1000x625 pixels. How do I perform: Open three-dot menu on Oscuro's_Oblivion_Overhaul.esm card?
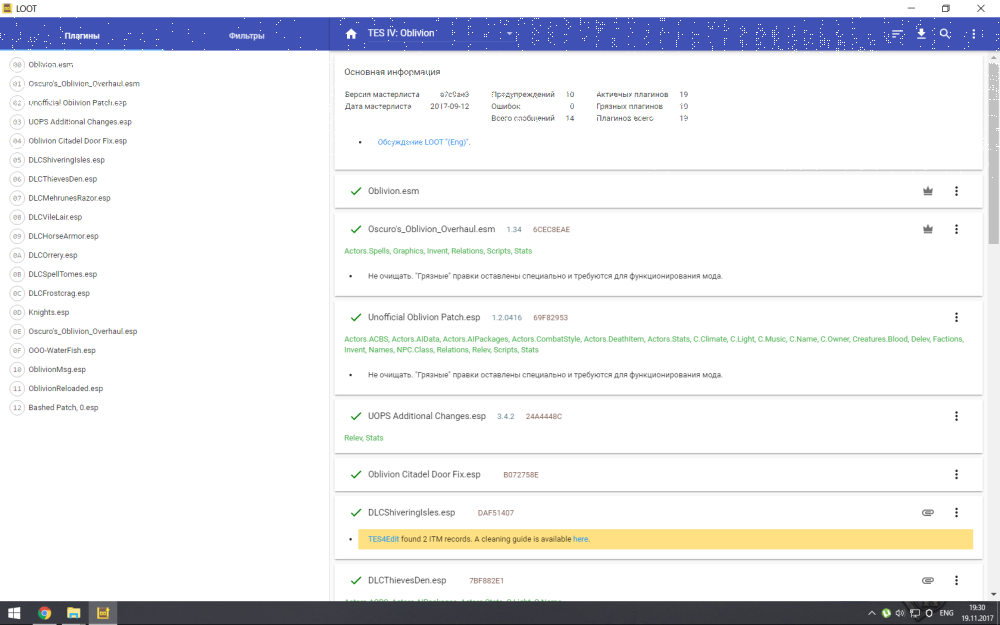coord(956,229)
